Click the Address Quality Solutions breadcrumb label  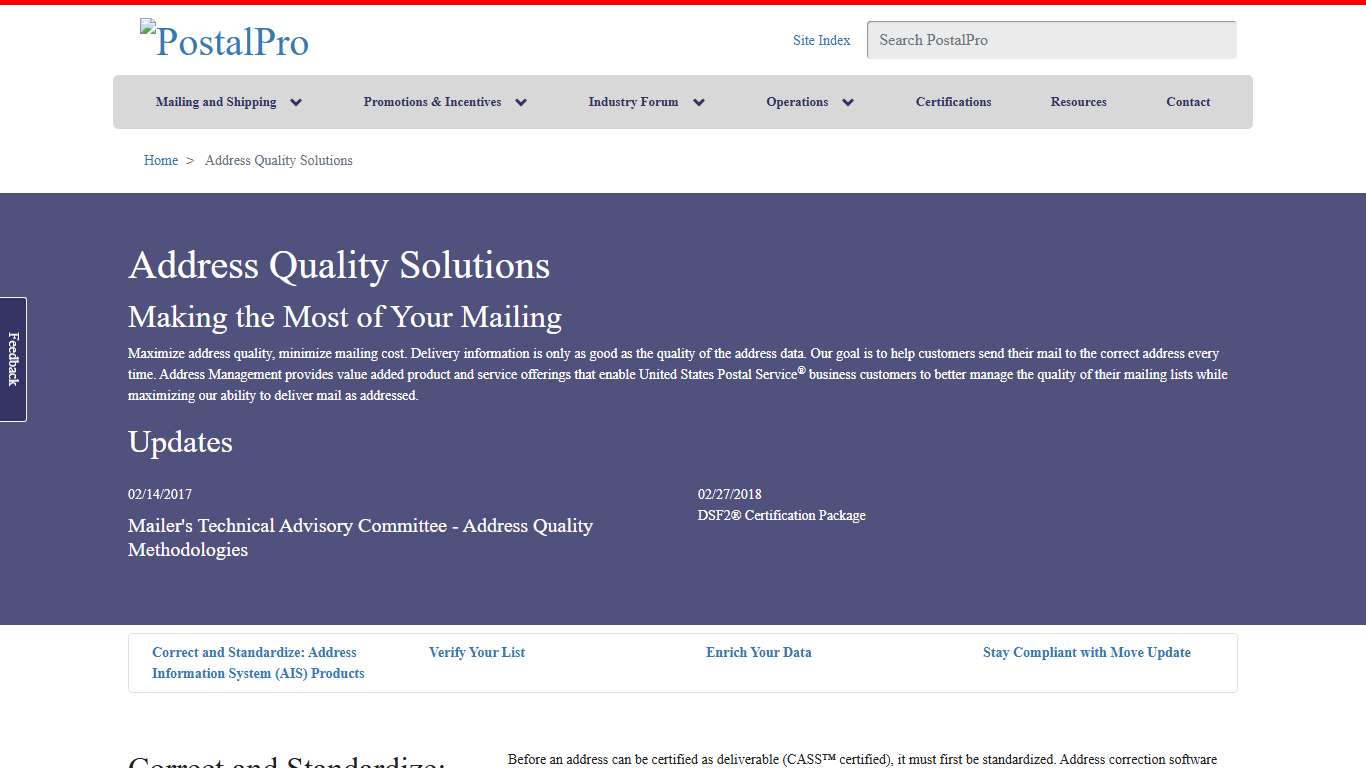[x=278, y=160]
